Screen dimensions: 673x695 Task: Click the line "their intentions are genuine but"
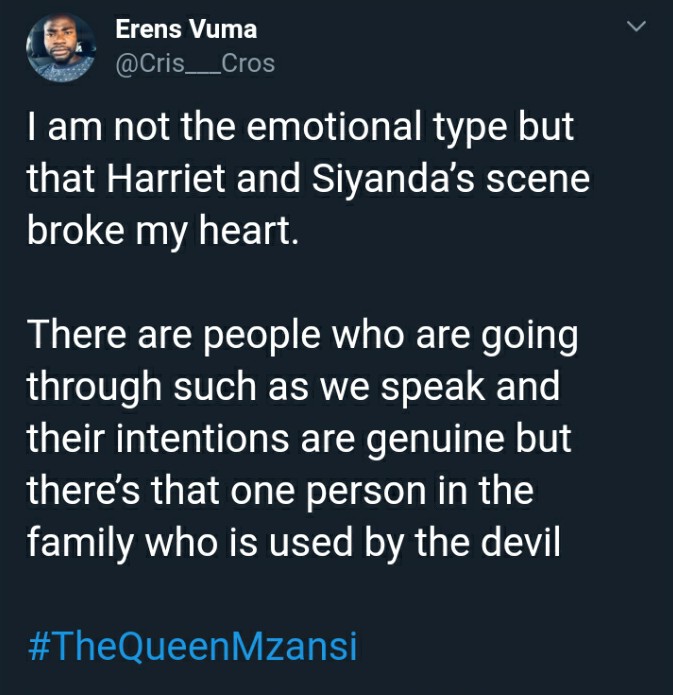299,439
